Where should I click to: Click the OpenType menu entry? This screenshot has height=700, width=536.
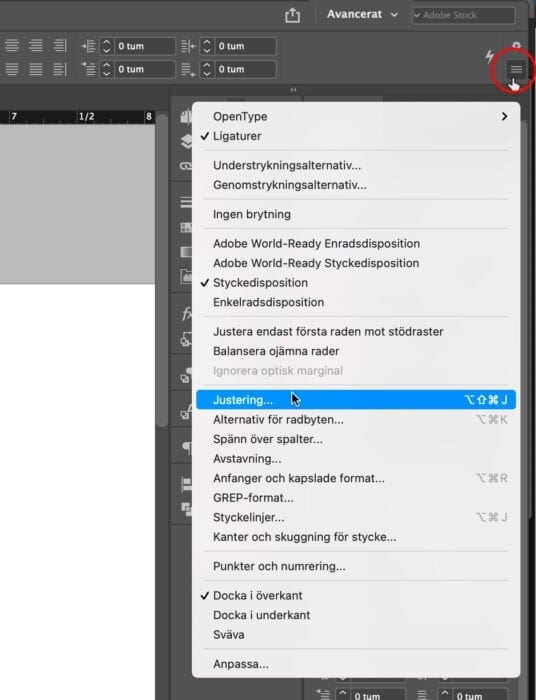356,117
